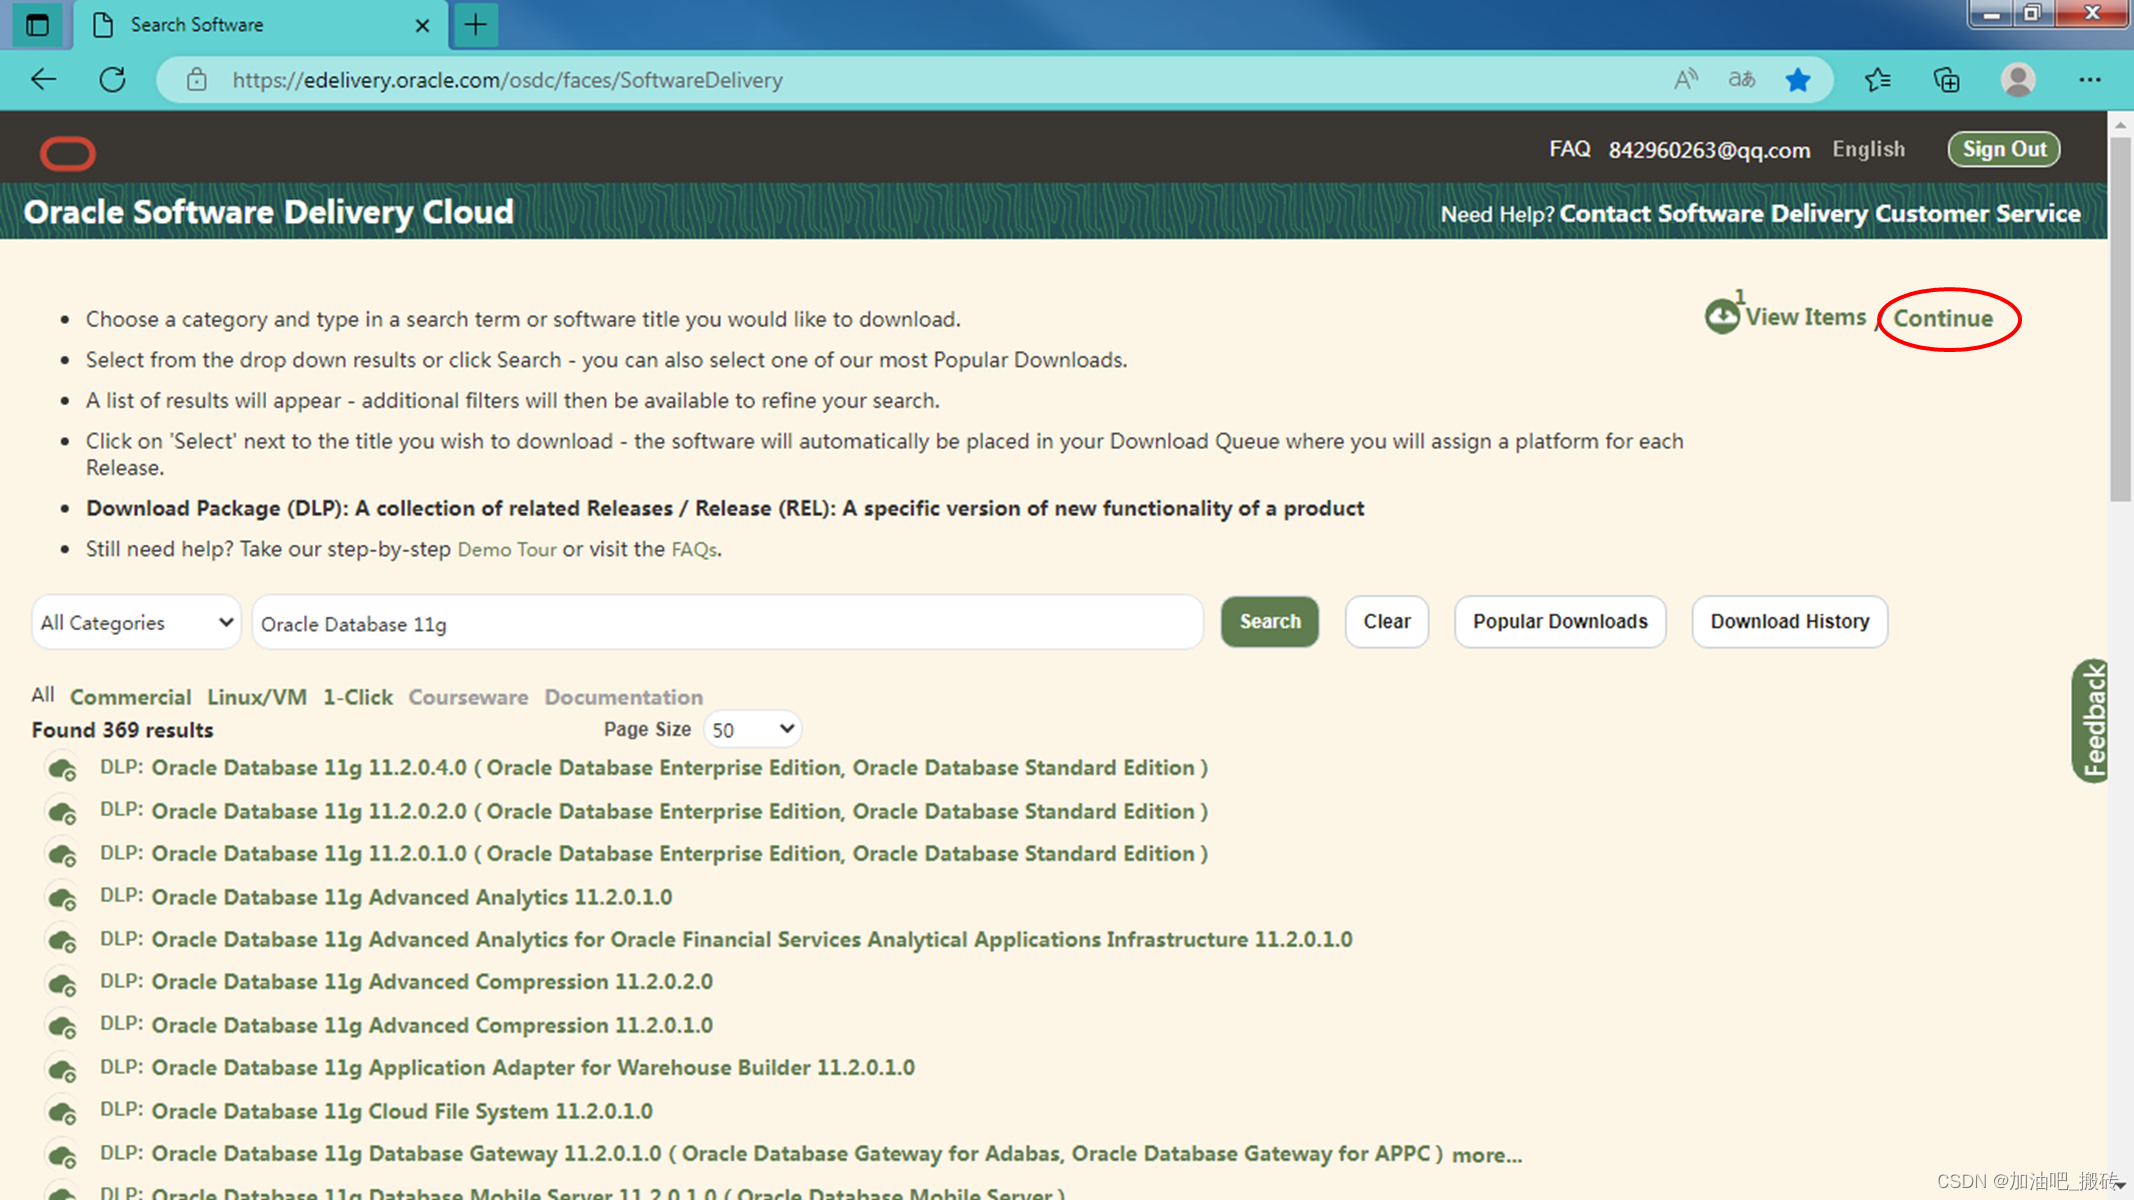
Task: Click download cloud icon for Advanced Compression 11.2.0.2.0
Action: click(x=62, y=983)
